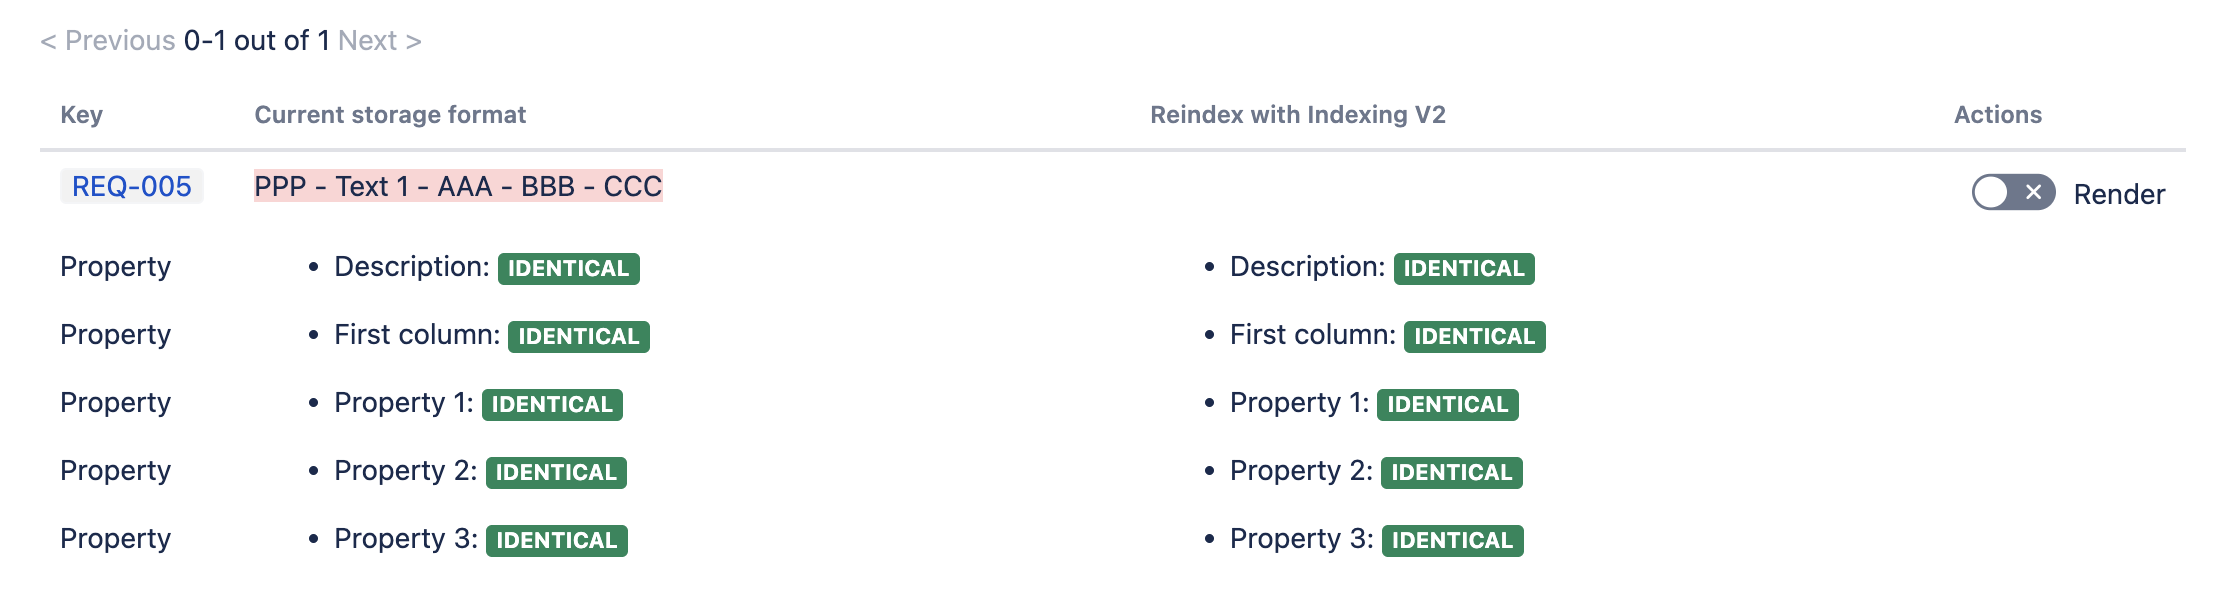This screenshot has height=600, width=2220.
Task: Open the REQ-005 issue key link
Action: point(132,186)
